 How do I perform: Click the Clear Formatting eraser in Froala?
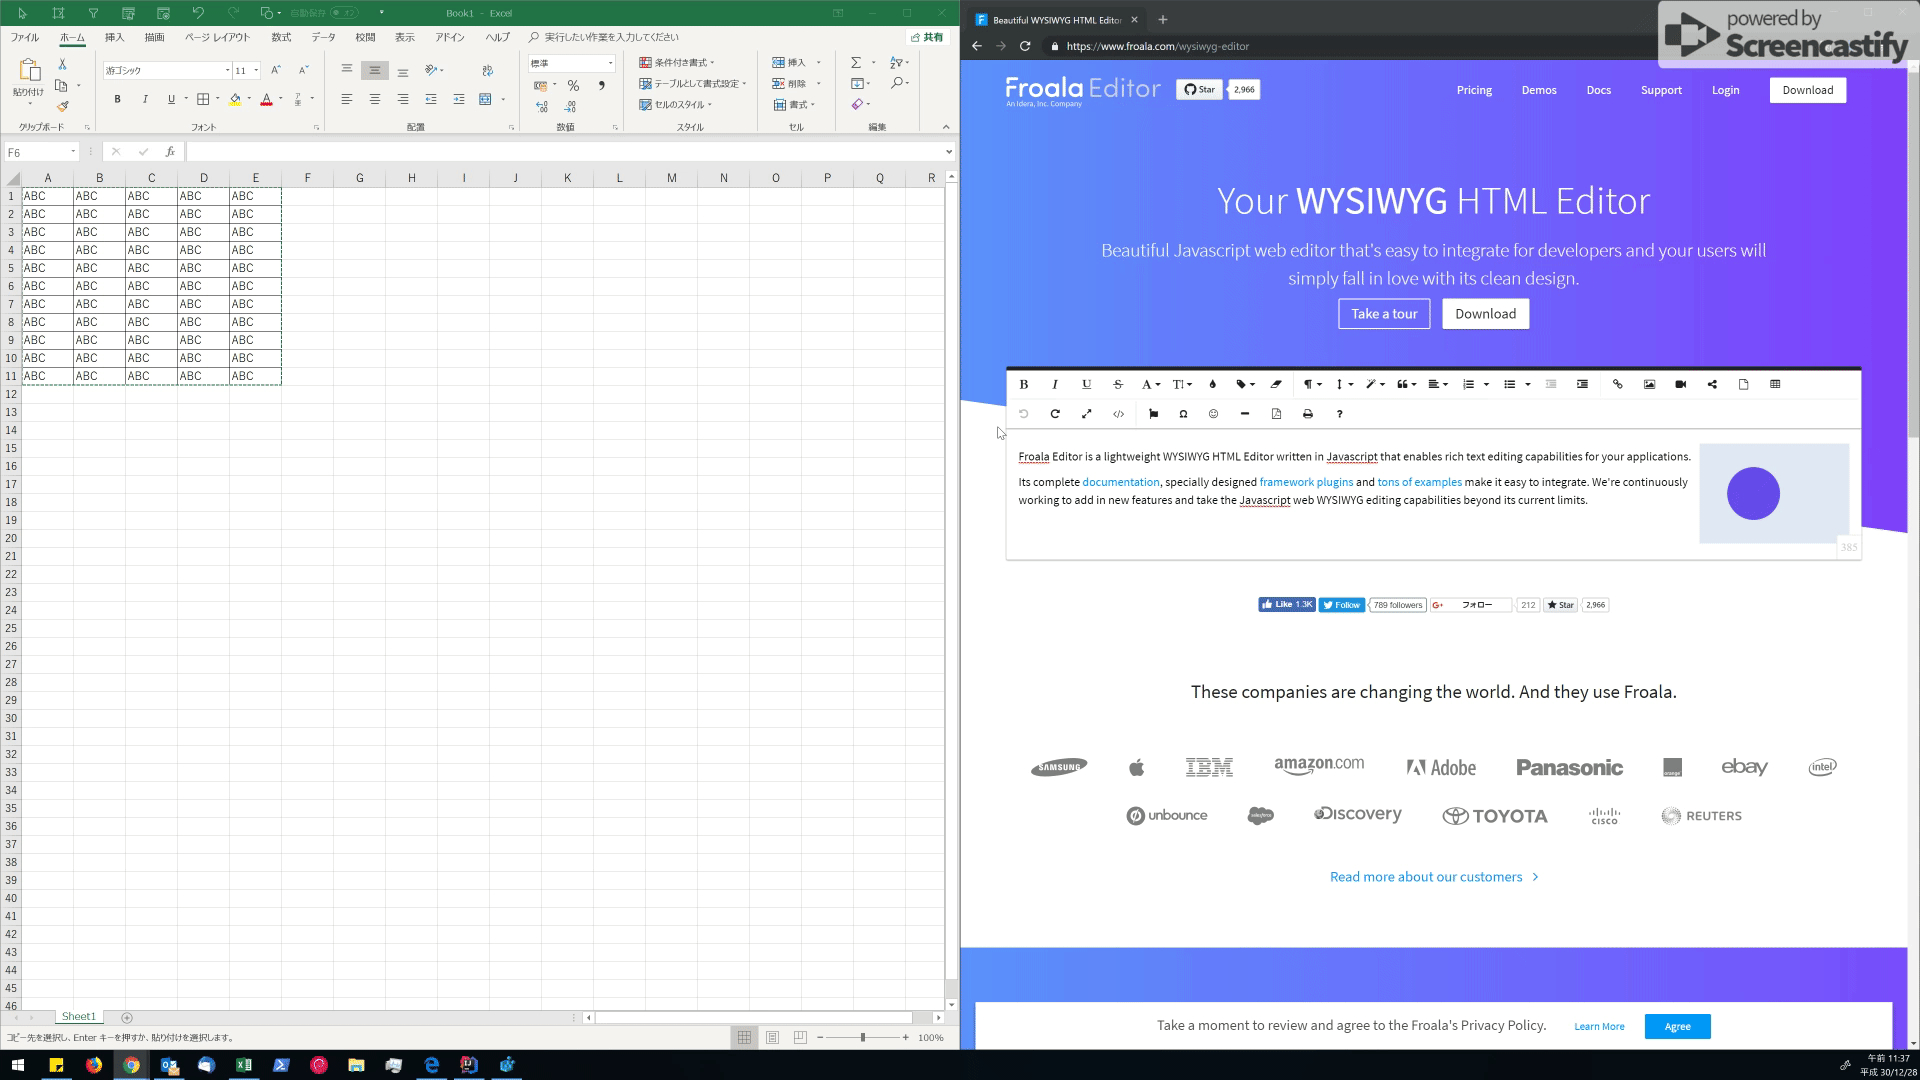tap(1276, 384)
